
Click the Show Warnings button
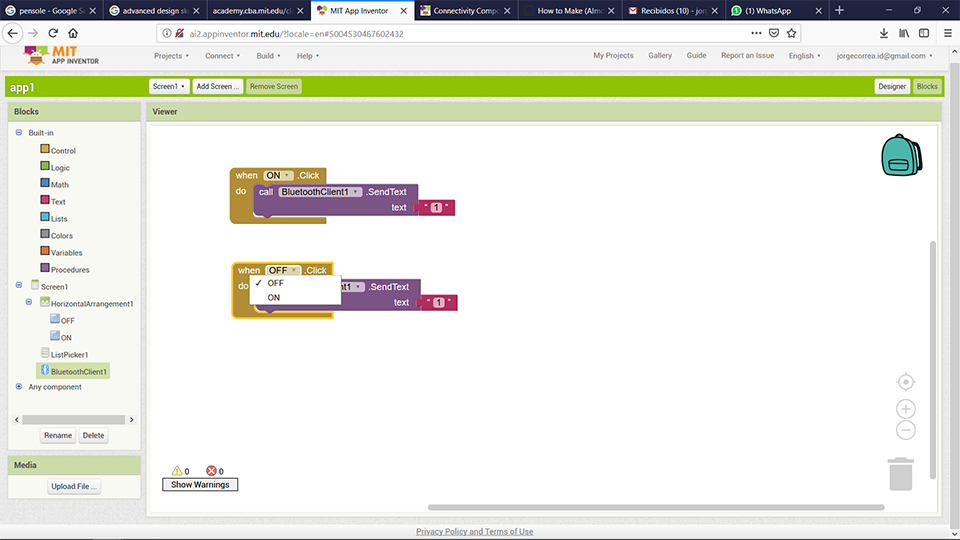(200, 484)
